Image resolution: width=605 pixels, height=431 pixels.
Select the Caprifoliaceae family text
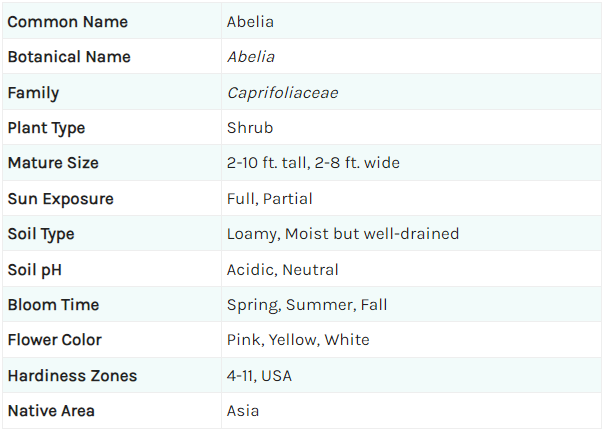click(x=282, y=93)
